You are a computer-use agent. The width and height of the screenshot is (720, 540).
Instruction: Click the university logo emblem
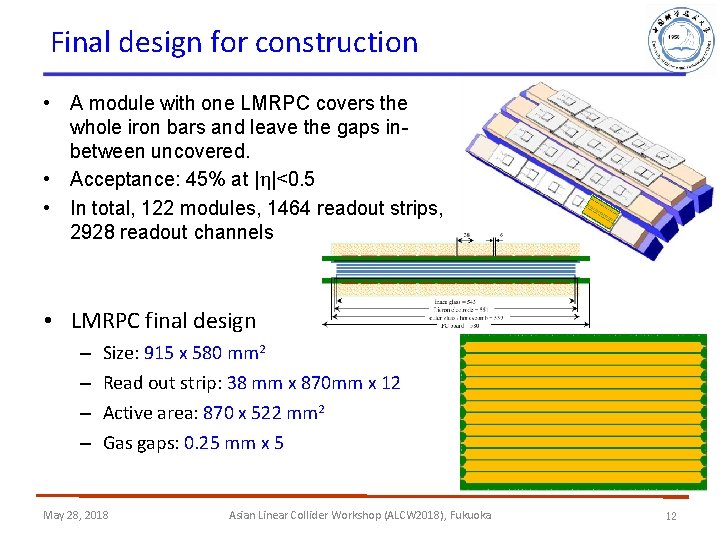(x=681, y=40)
